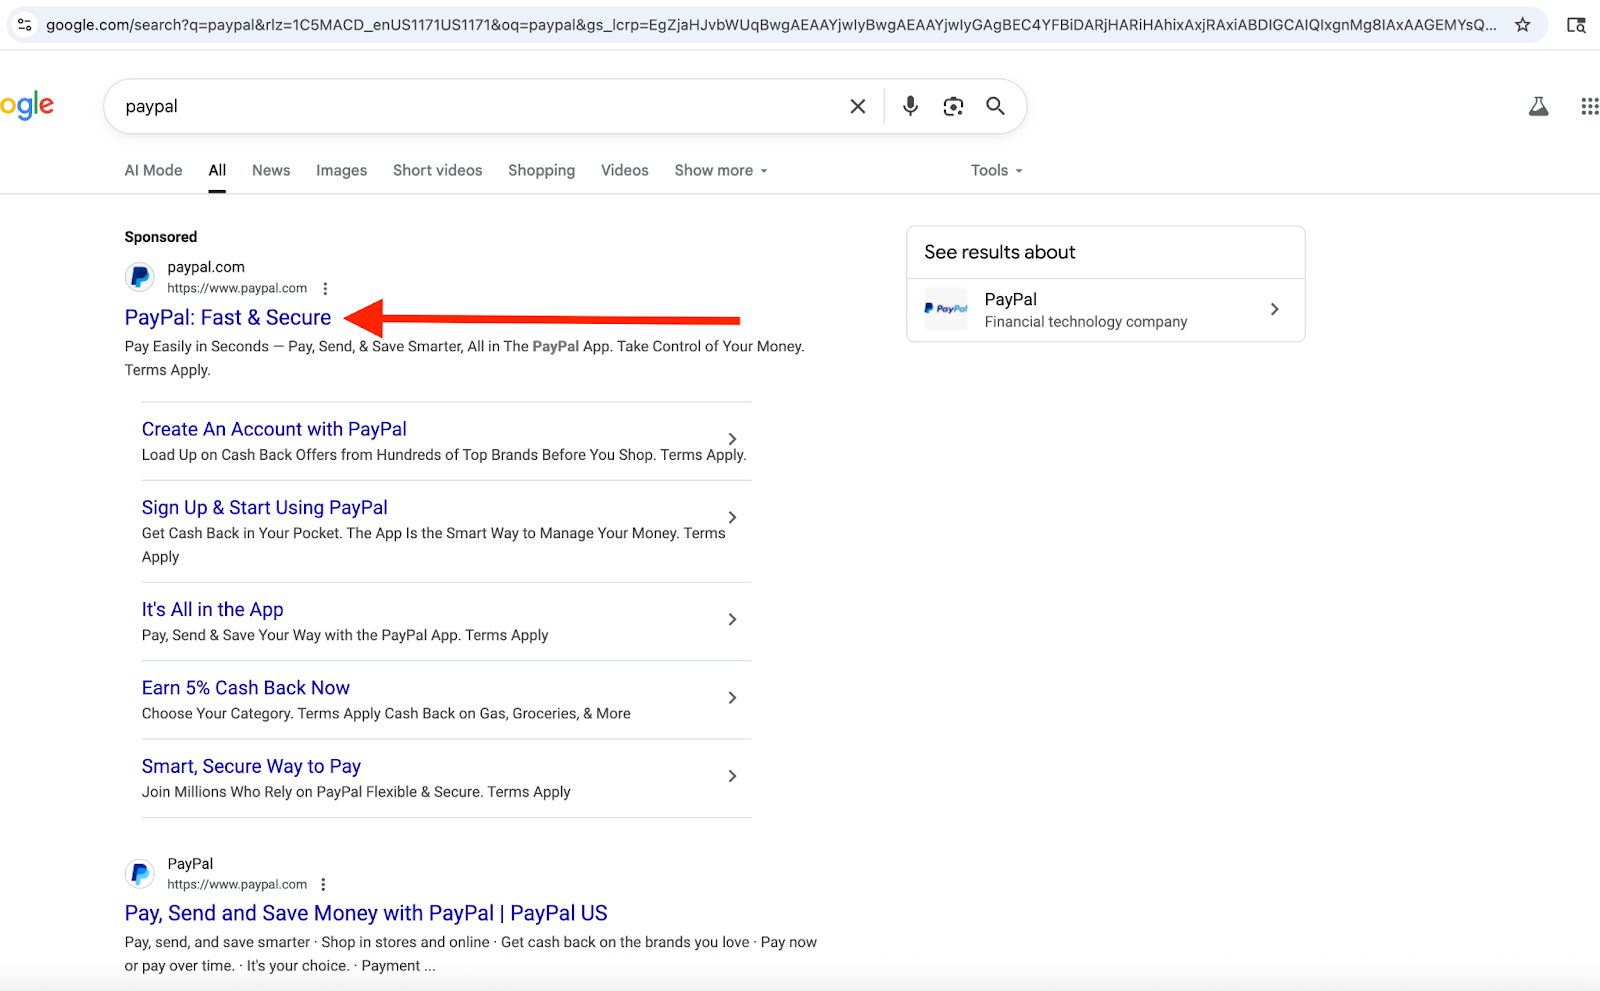Image resolution: width=1600 pixels, height=991 pixels.
Task: Start voice search with microphone icon
Action: [910, 106]
